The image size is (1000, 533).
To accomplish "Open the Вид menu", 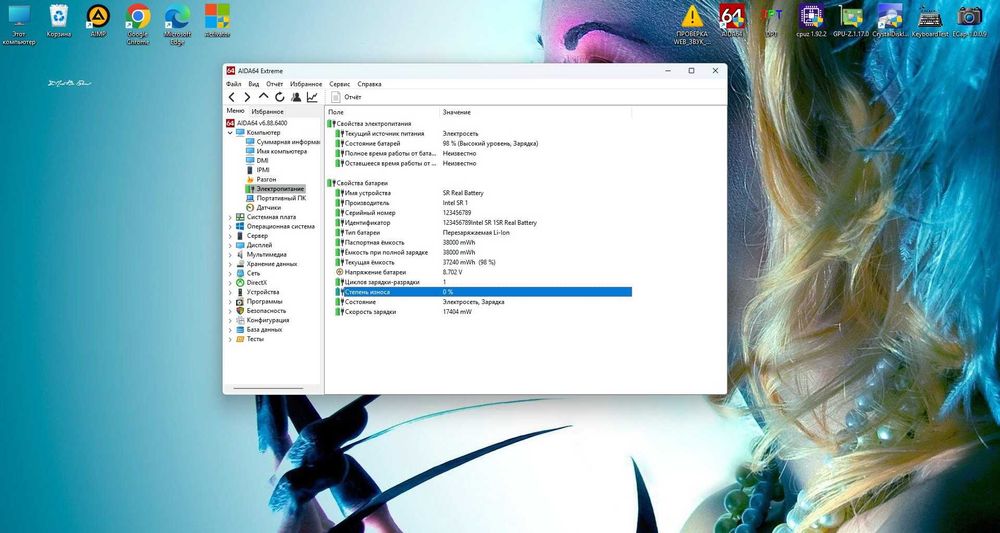I will pyautogui.click(x=254, y=84).
